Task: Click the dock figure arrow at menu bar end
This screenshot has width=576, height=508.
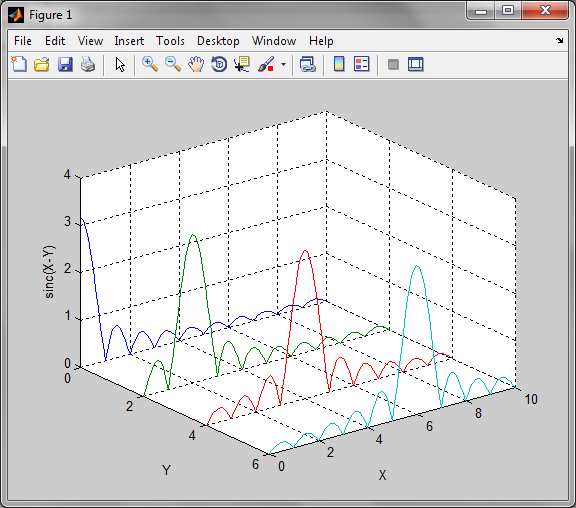Action: 559,40
